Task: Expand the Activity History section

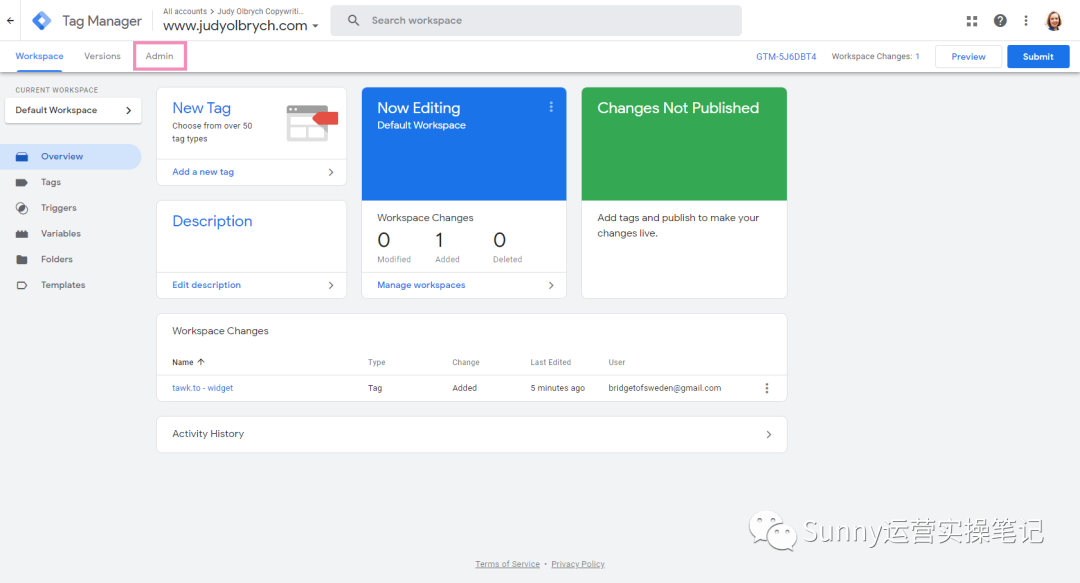Action: tap(471, 434)
